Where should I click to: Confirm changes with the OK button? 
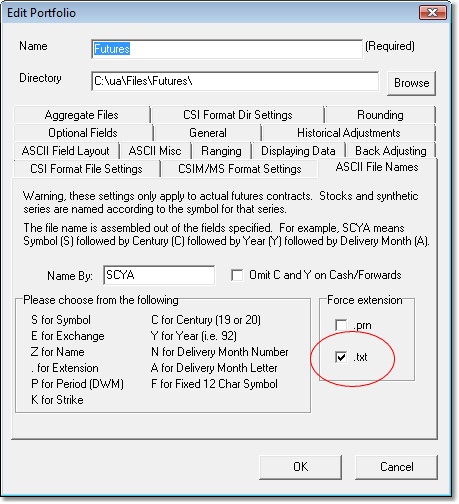[x=301, y=467]
